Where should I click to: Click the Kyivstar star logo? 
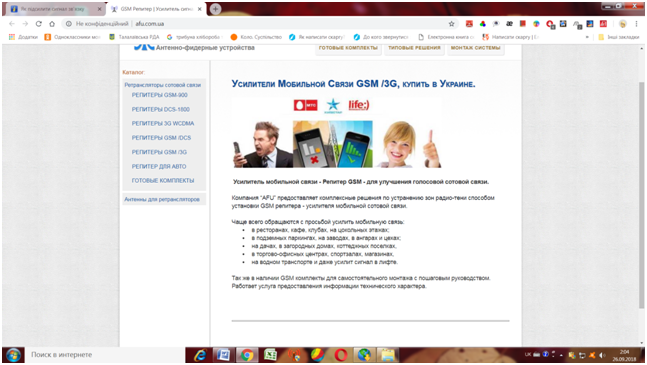(333, 106)
